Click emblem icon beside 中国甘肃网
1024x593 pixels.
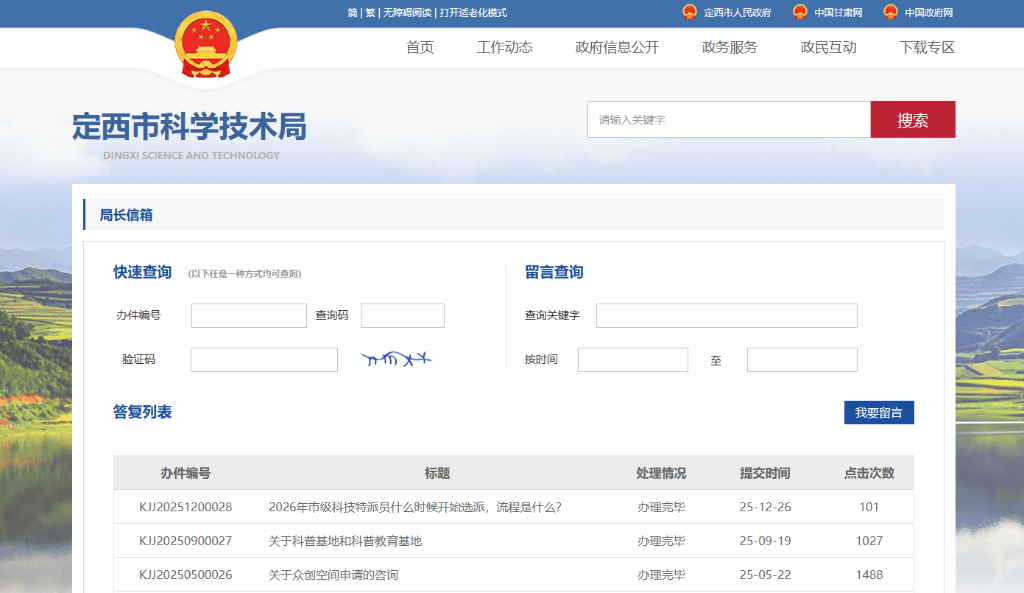click(800, 12)
